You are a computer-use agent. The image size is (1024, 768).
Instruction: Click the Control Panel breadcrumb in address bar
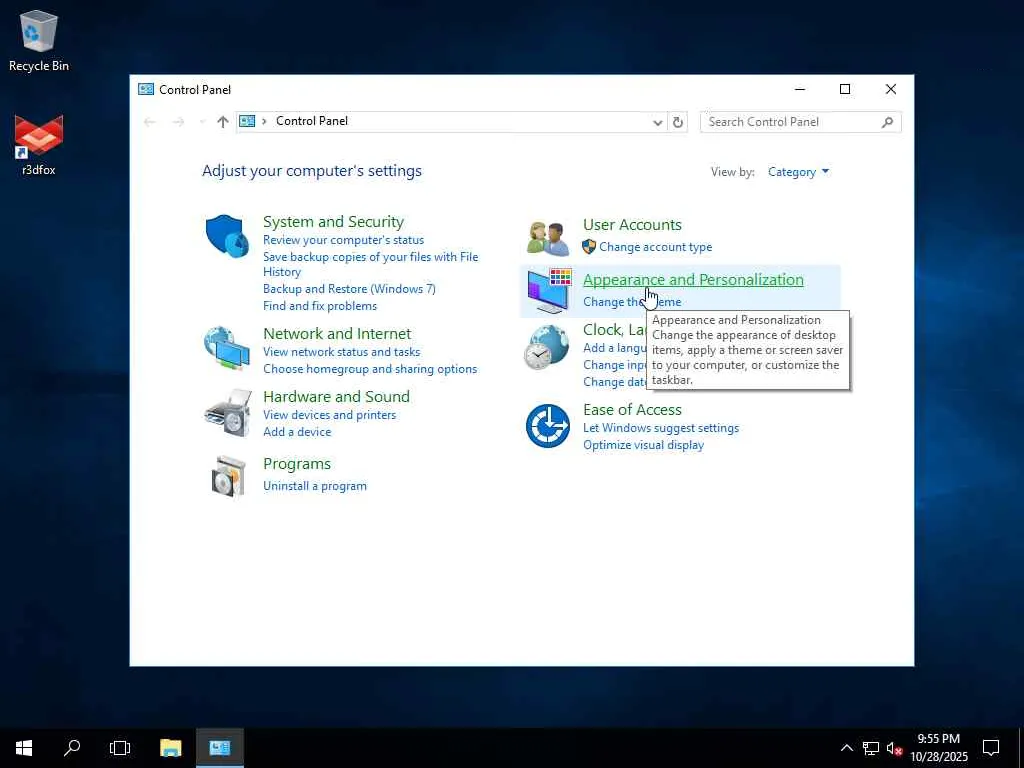pos(312,121)
